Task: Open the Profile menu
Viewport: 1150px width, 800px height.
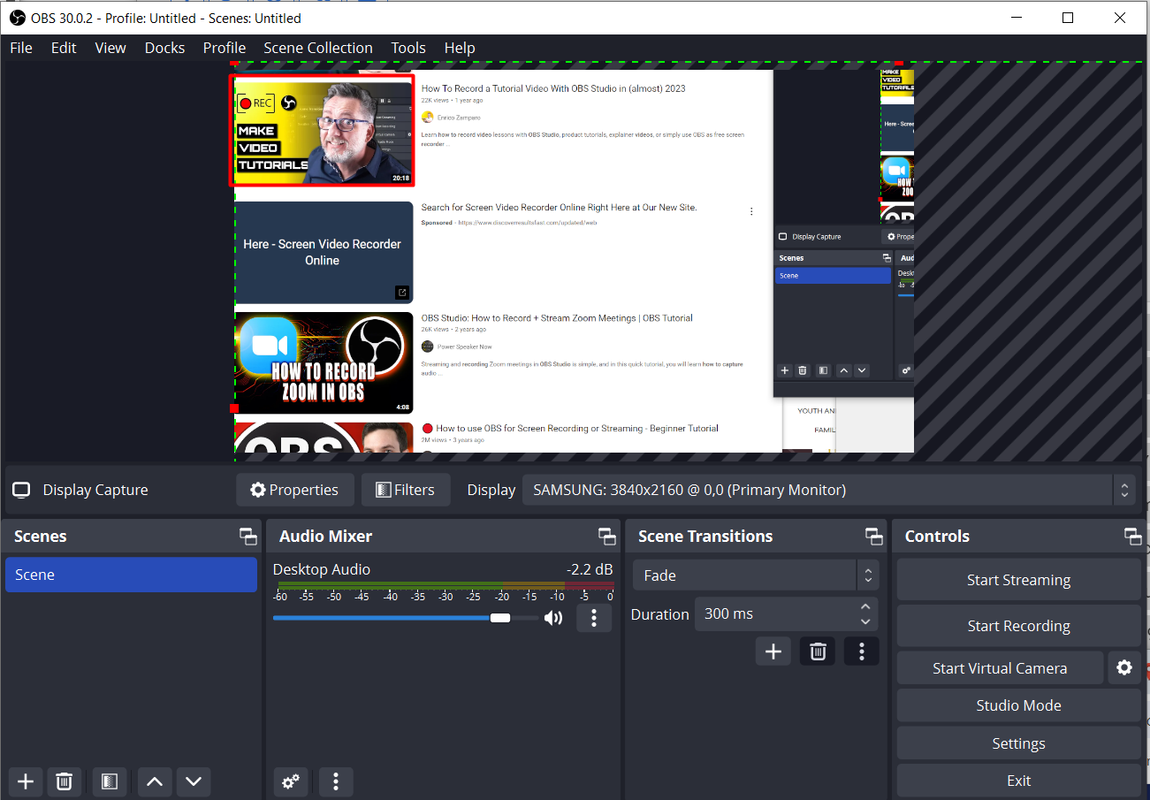Action: point(224,48)
